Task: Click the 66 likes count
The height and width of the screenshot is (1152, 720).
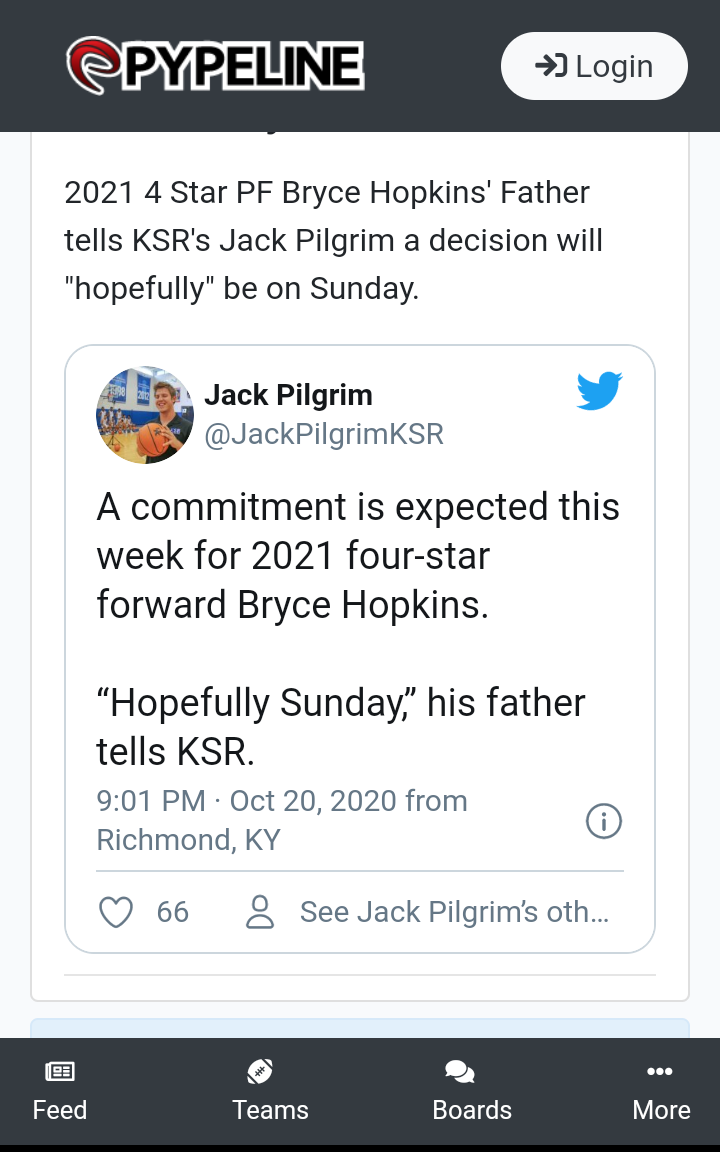Action: (x=173, y=912)
